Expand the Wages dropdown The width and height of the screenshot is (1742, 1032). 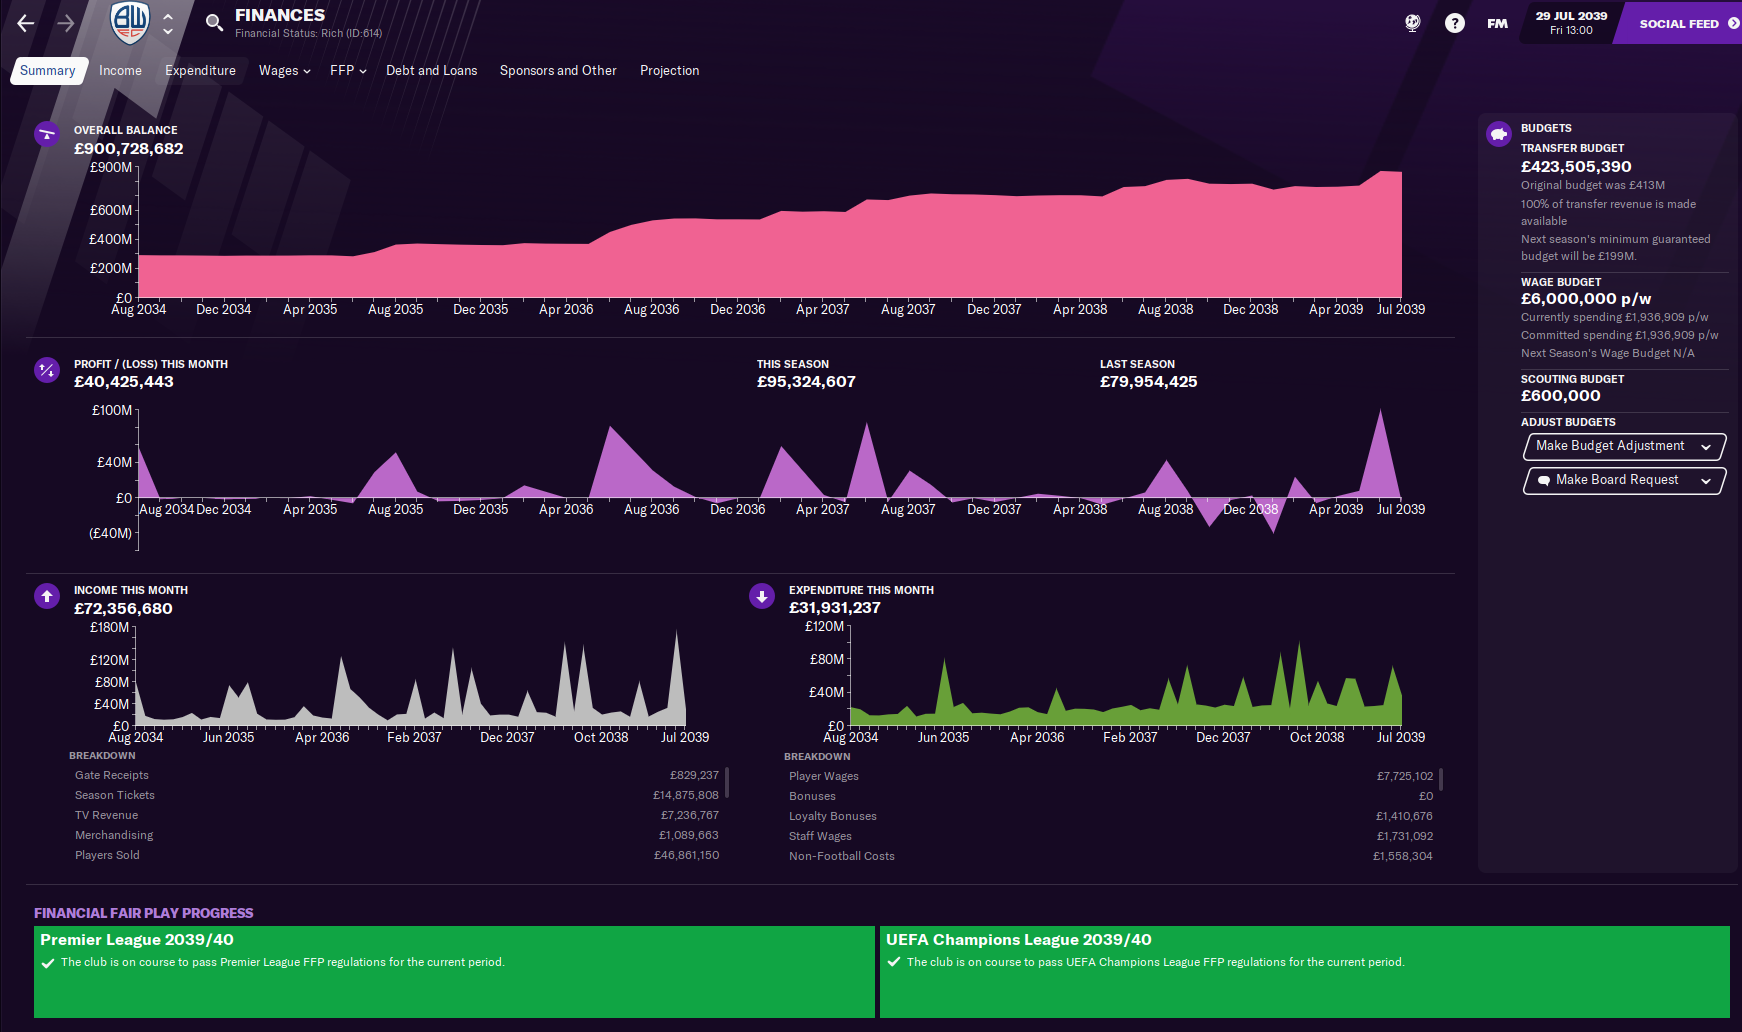pos(284,71)
